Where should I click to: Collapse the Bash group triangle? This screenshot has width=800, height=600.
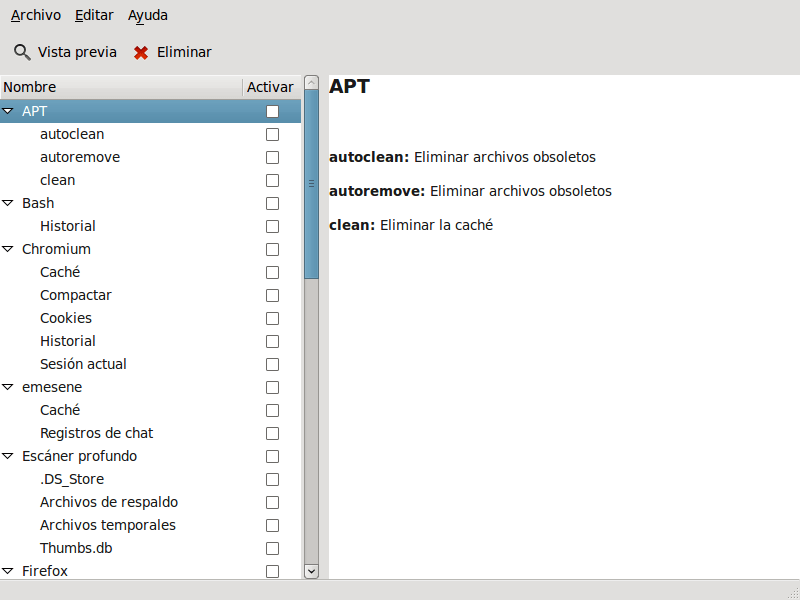[8, 203]
